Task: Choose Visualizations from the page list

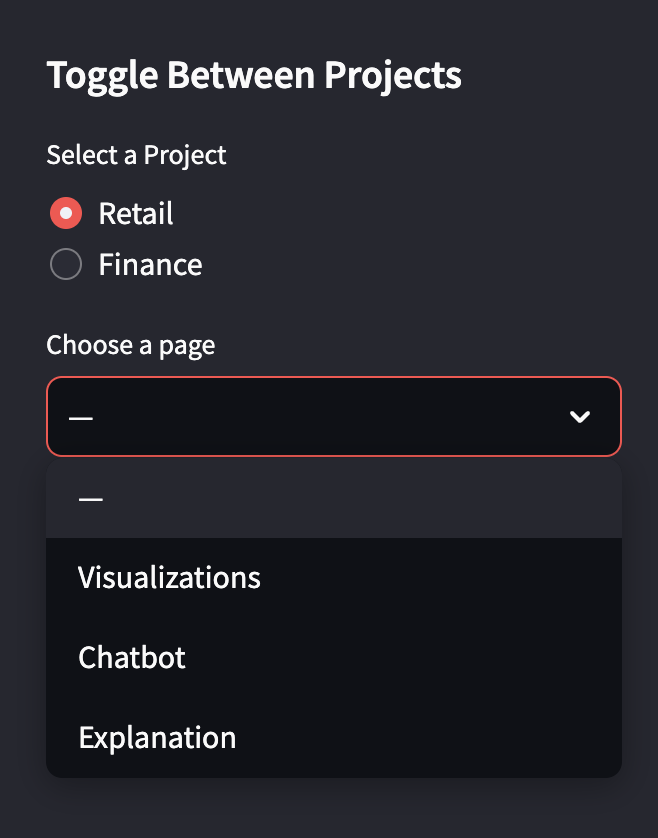Action: tap(169, 577)
